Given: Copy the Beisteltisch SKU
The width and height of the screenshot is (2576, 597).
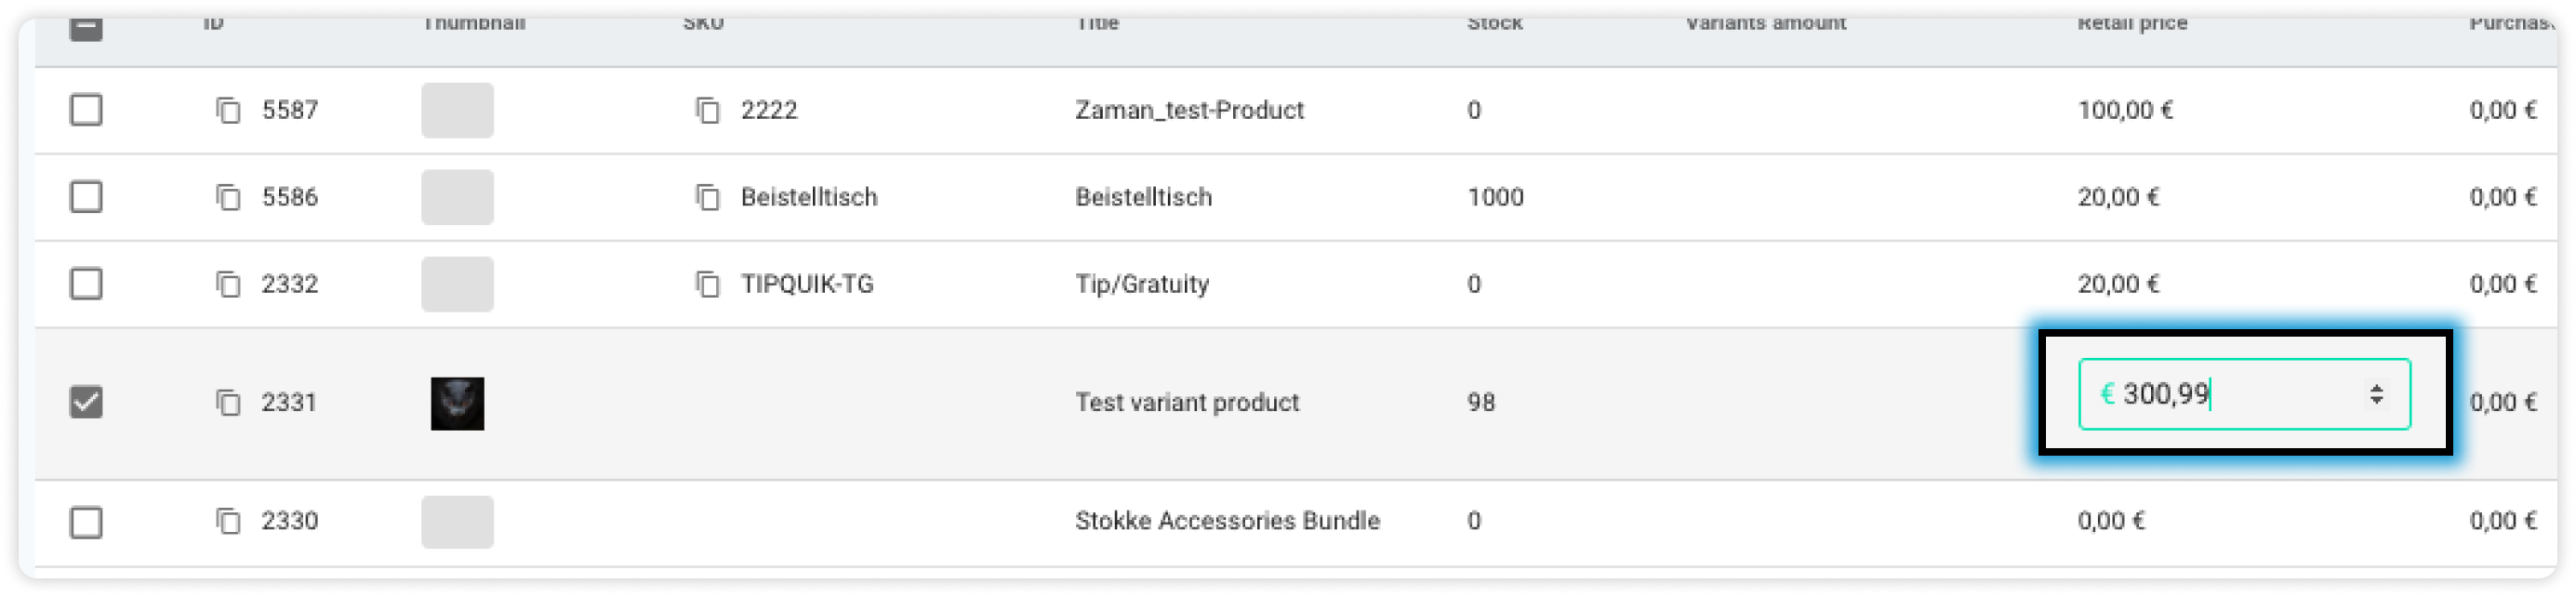Looking at the screenshot, I should (x=707, y=197).
